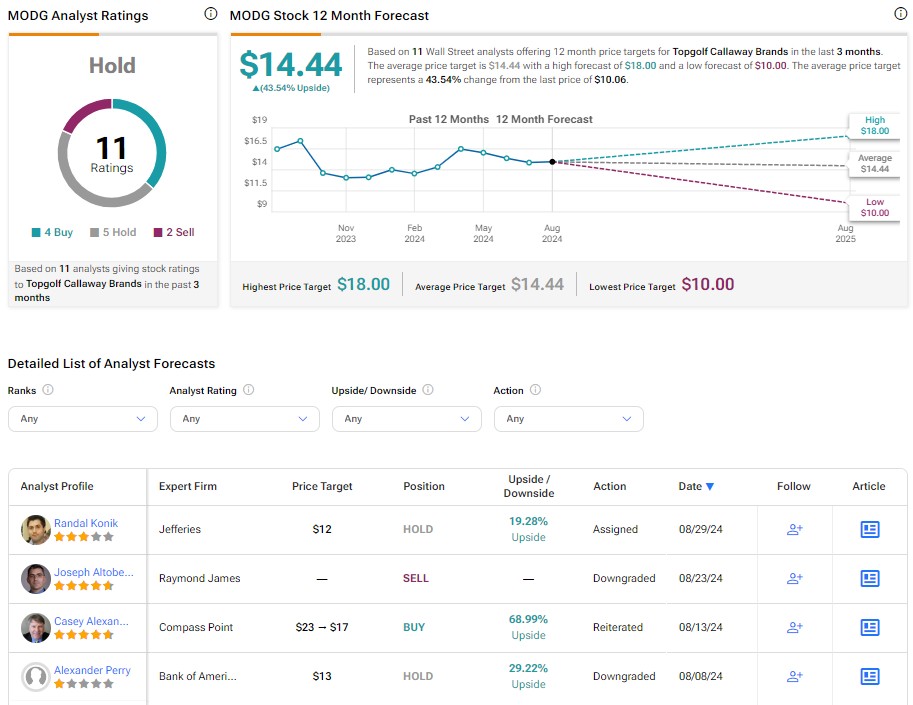
Task: Click info icon beside MODG Analyst Ratings
Action: pos(210,14)
